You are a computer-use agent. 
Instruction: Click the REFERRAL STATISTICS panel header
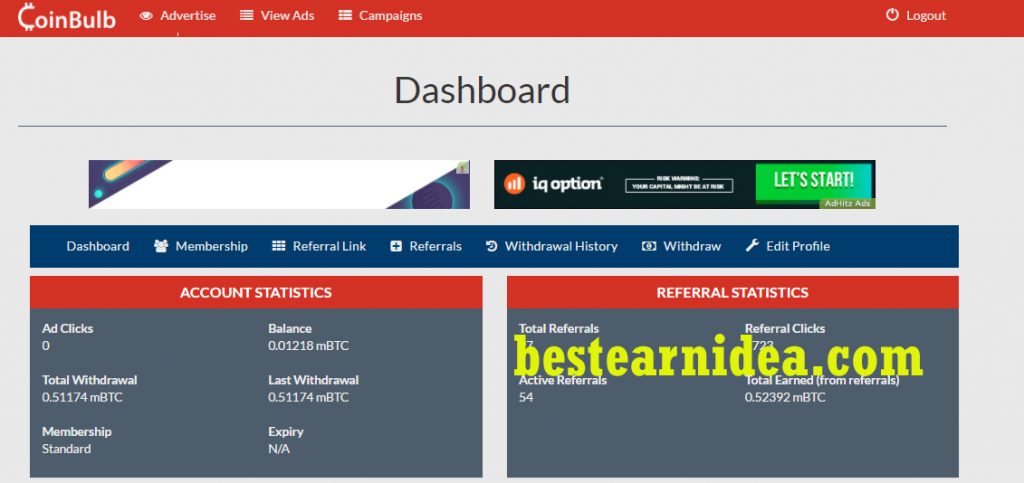732,293
